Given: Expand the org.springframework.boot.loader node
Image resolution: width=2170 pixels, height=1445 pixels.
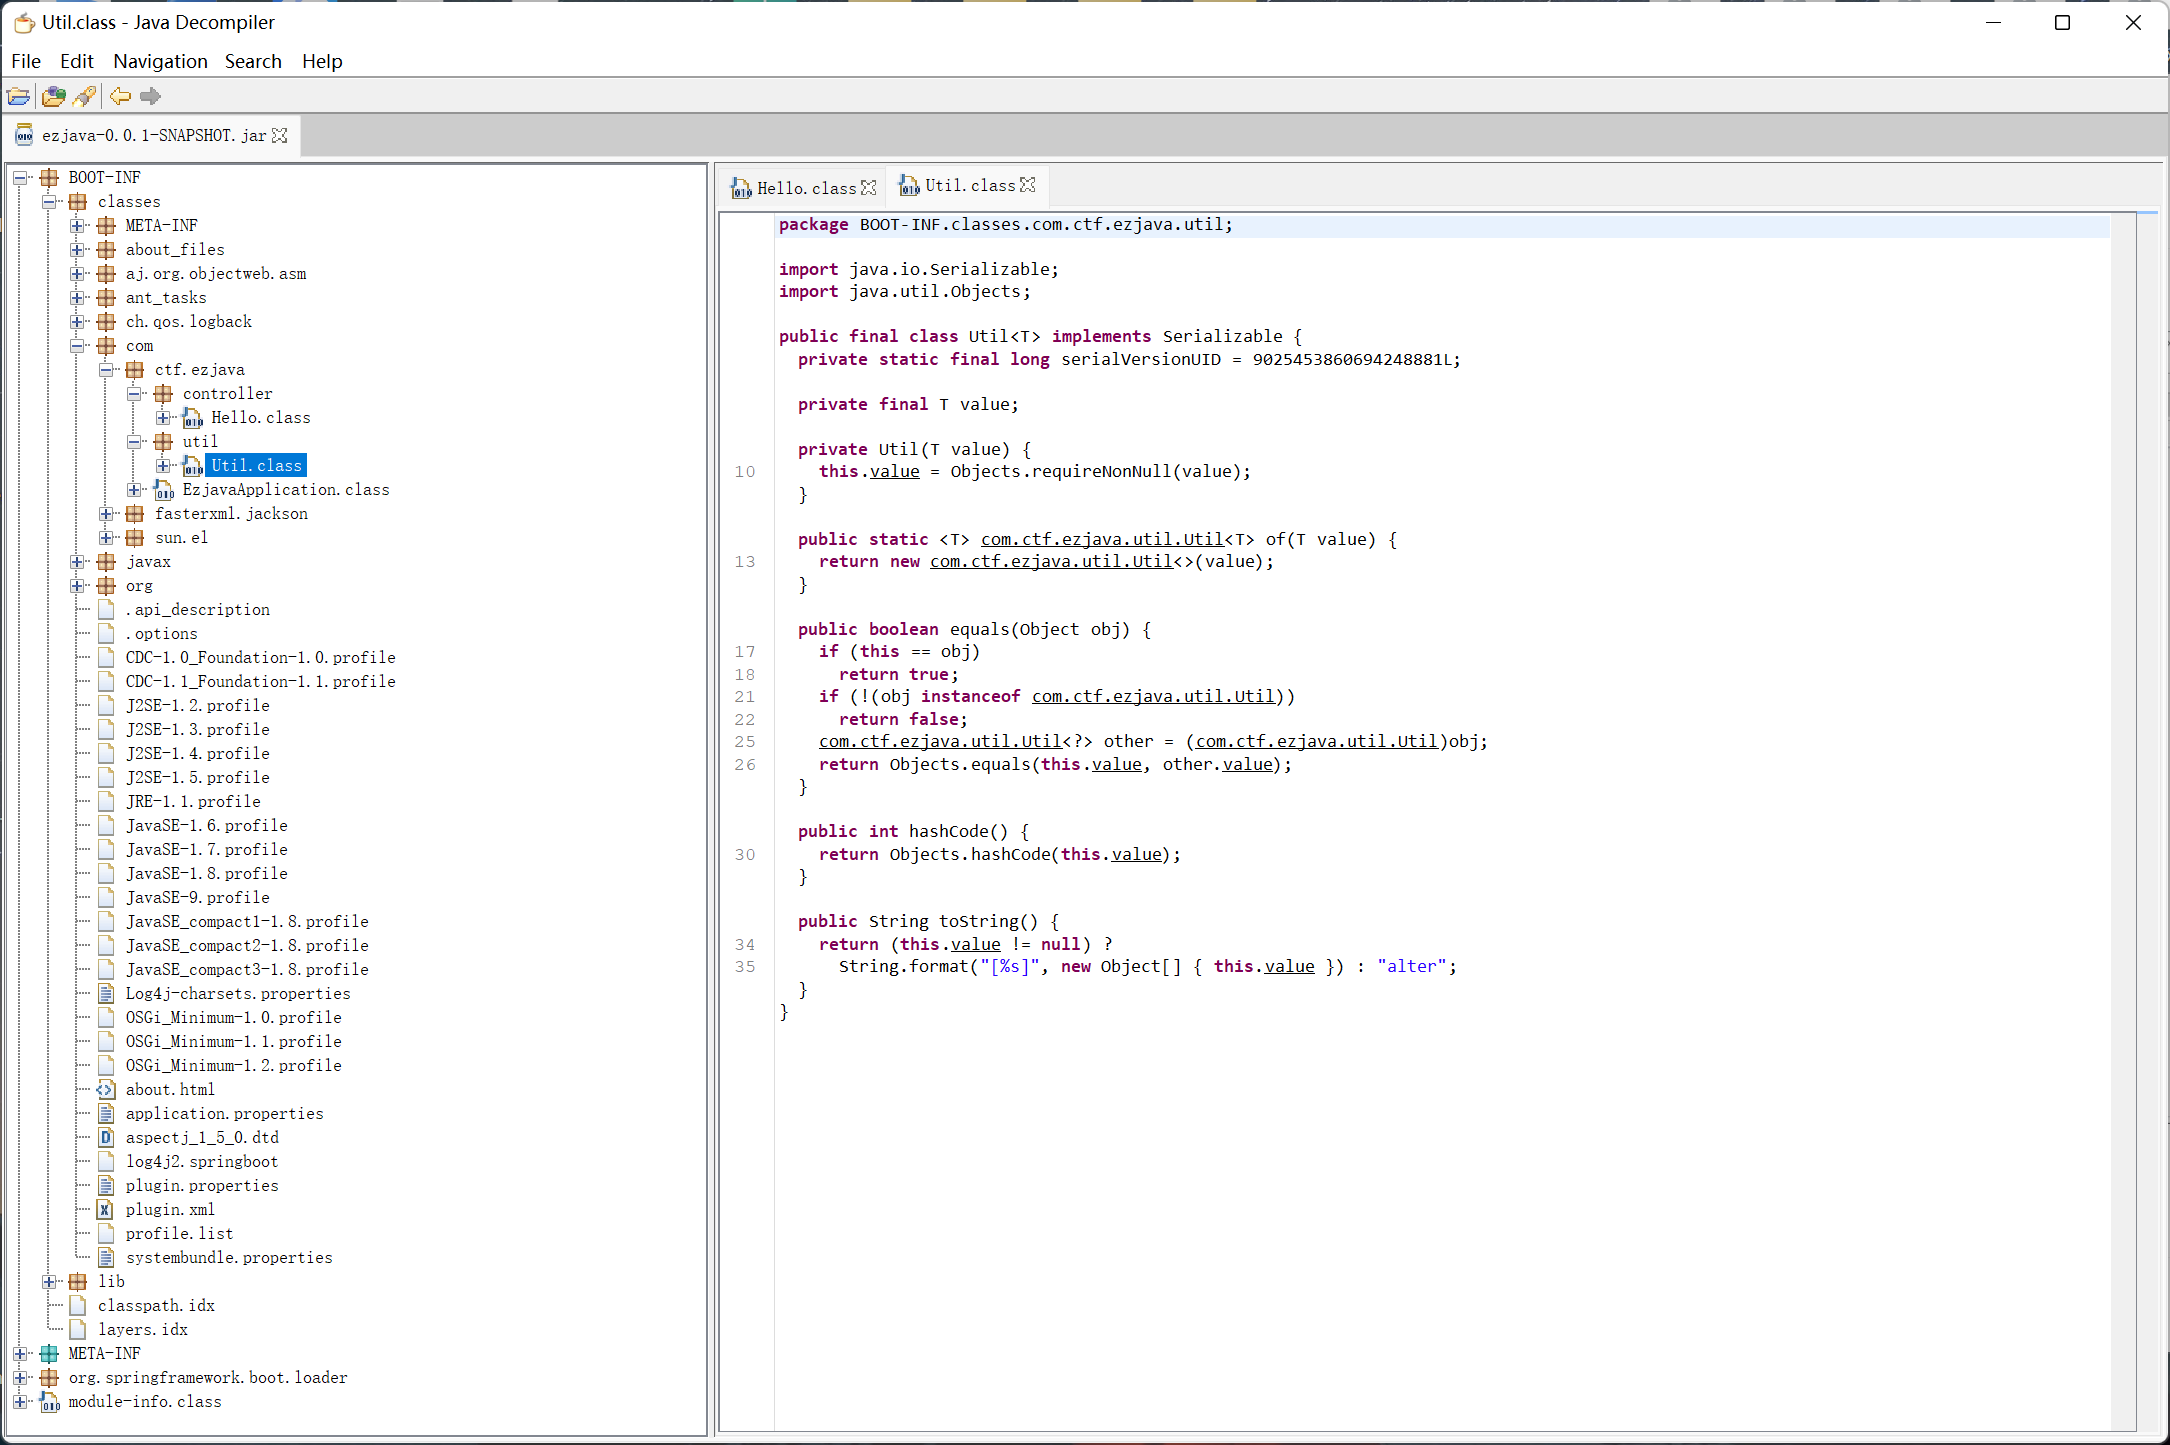Looking at the screenshot, I should [20, 1378].
